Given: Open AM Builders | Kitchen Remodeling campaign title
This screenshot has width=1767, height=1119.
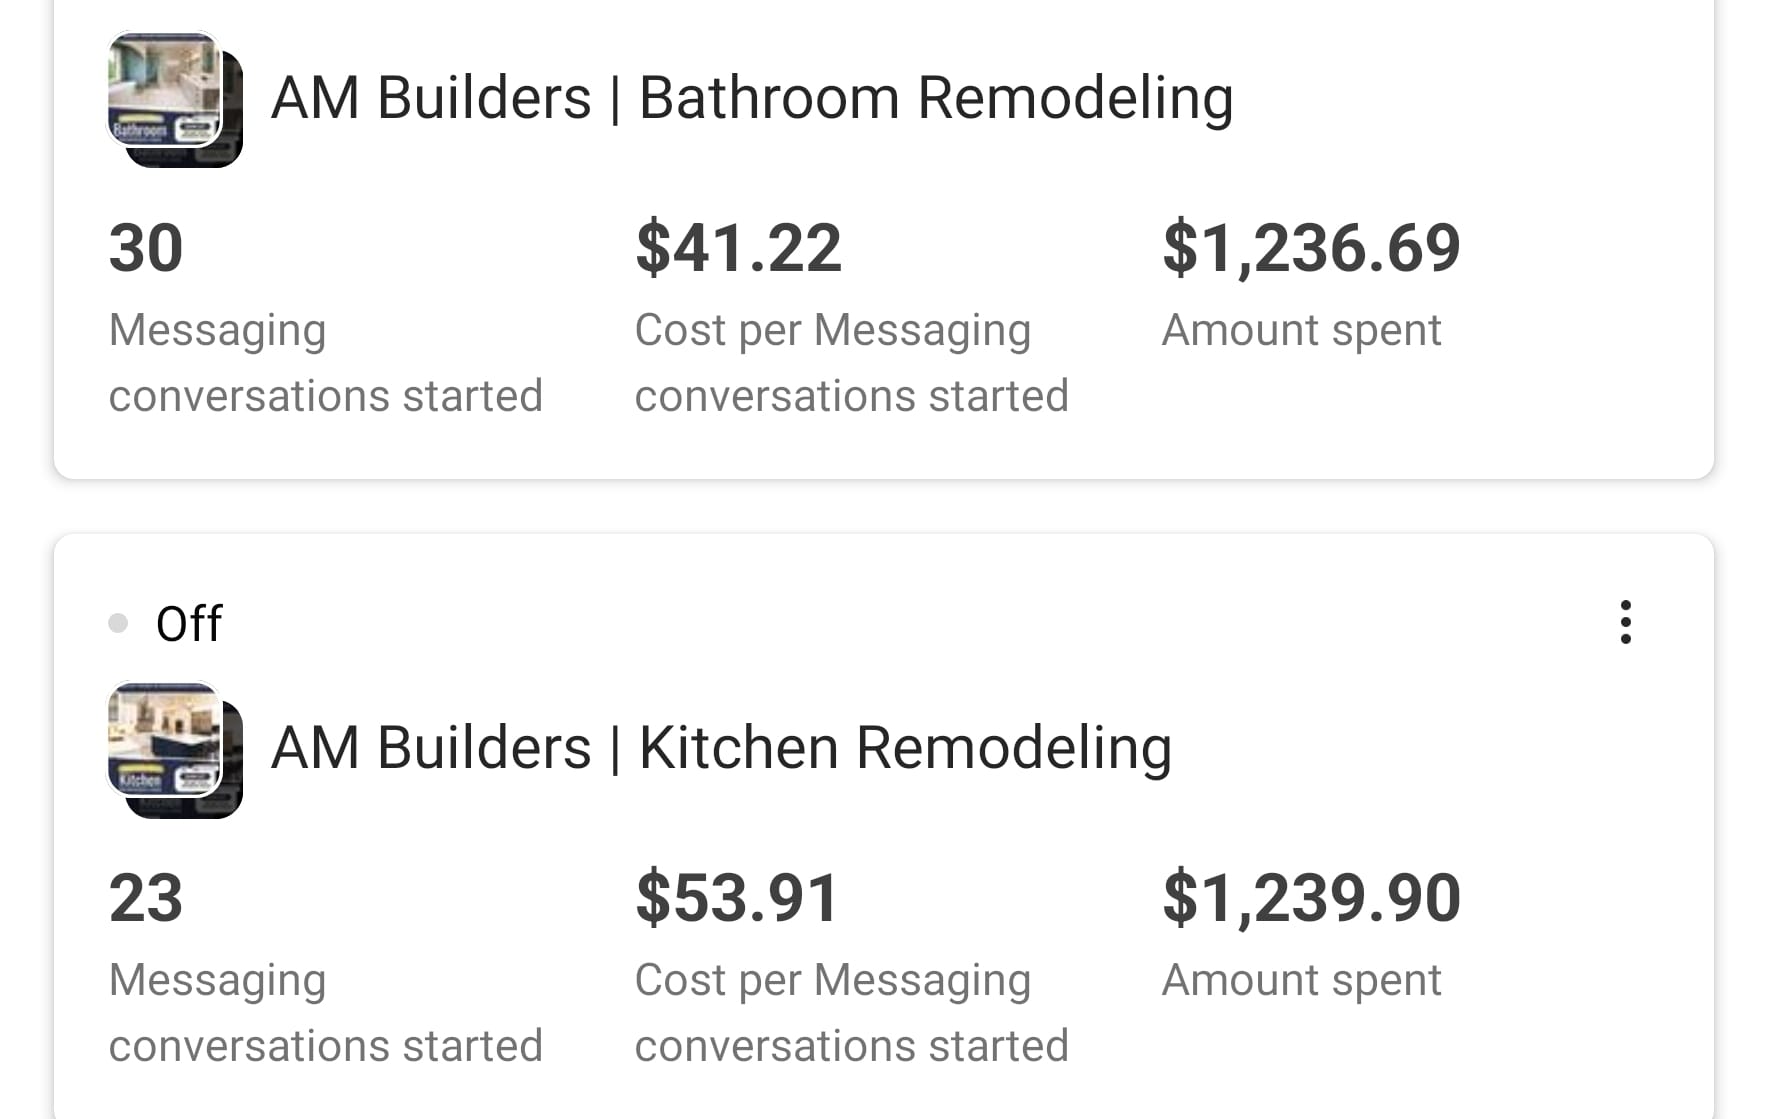Looking at the screenshot, I should (x=721, y=748).
